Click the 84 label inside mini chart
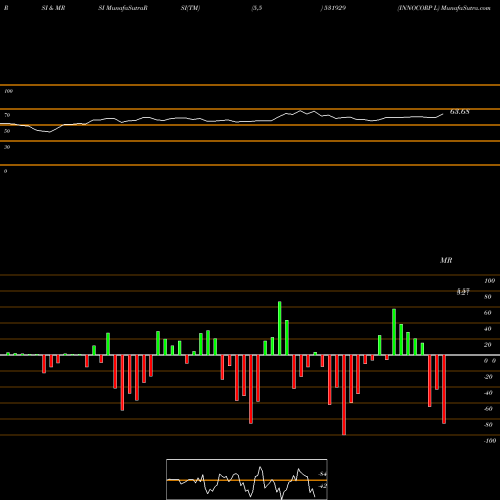This screenshot has height=500, width=500. pyautogui.click(x=322, y=474)
